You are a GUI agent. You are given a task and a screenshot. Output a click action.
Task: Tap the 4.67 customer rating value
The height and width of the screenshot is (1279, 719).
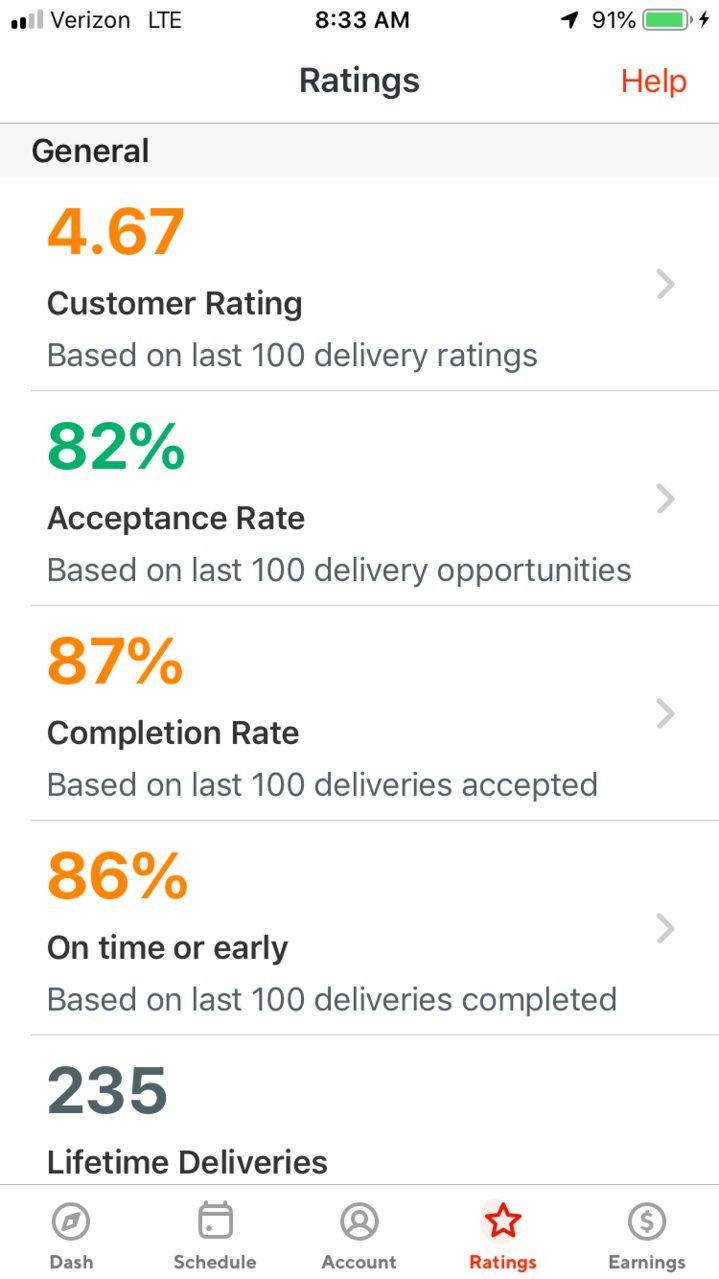116,231
